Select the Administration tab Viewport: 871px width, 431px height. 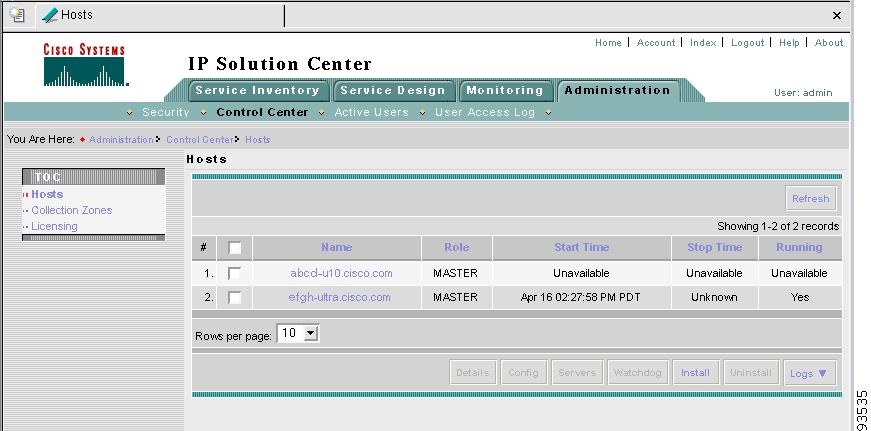click(617, 91)
